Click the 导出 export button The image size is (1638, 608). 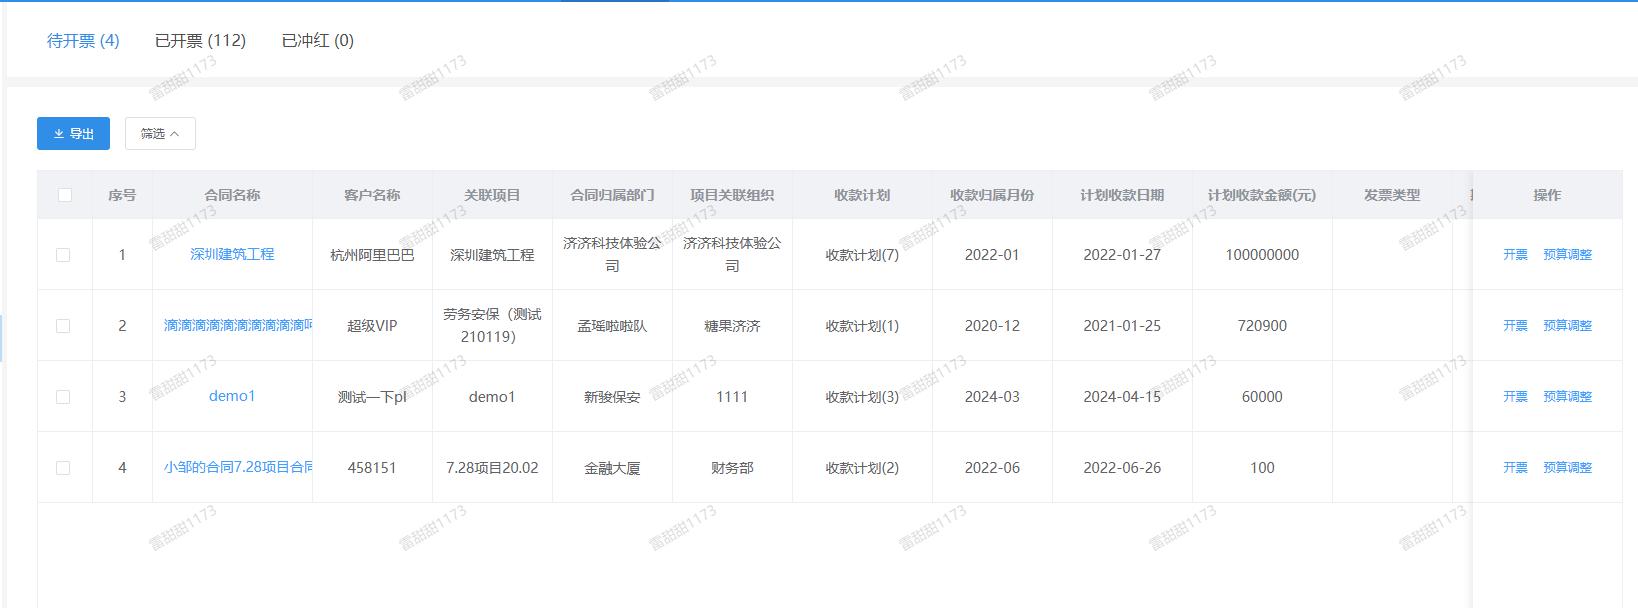click(73, 133)
